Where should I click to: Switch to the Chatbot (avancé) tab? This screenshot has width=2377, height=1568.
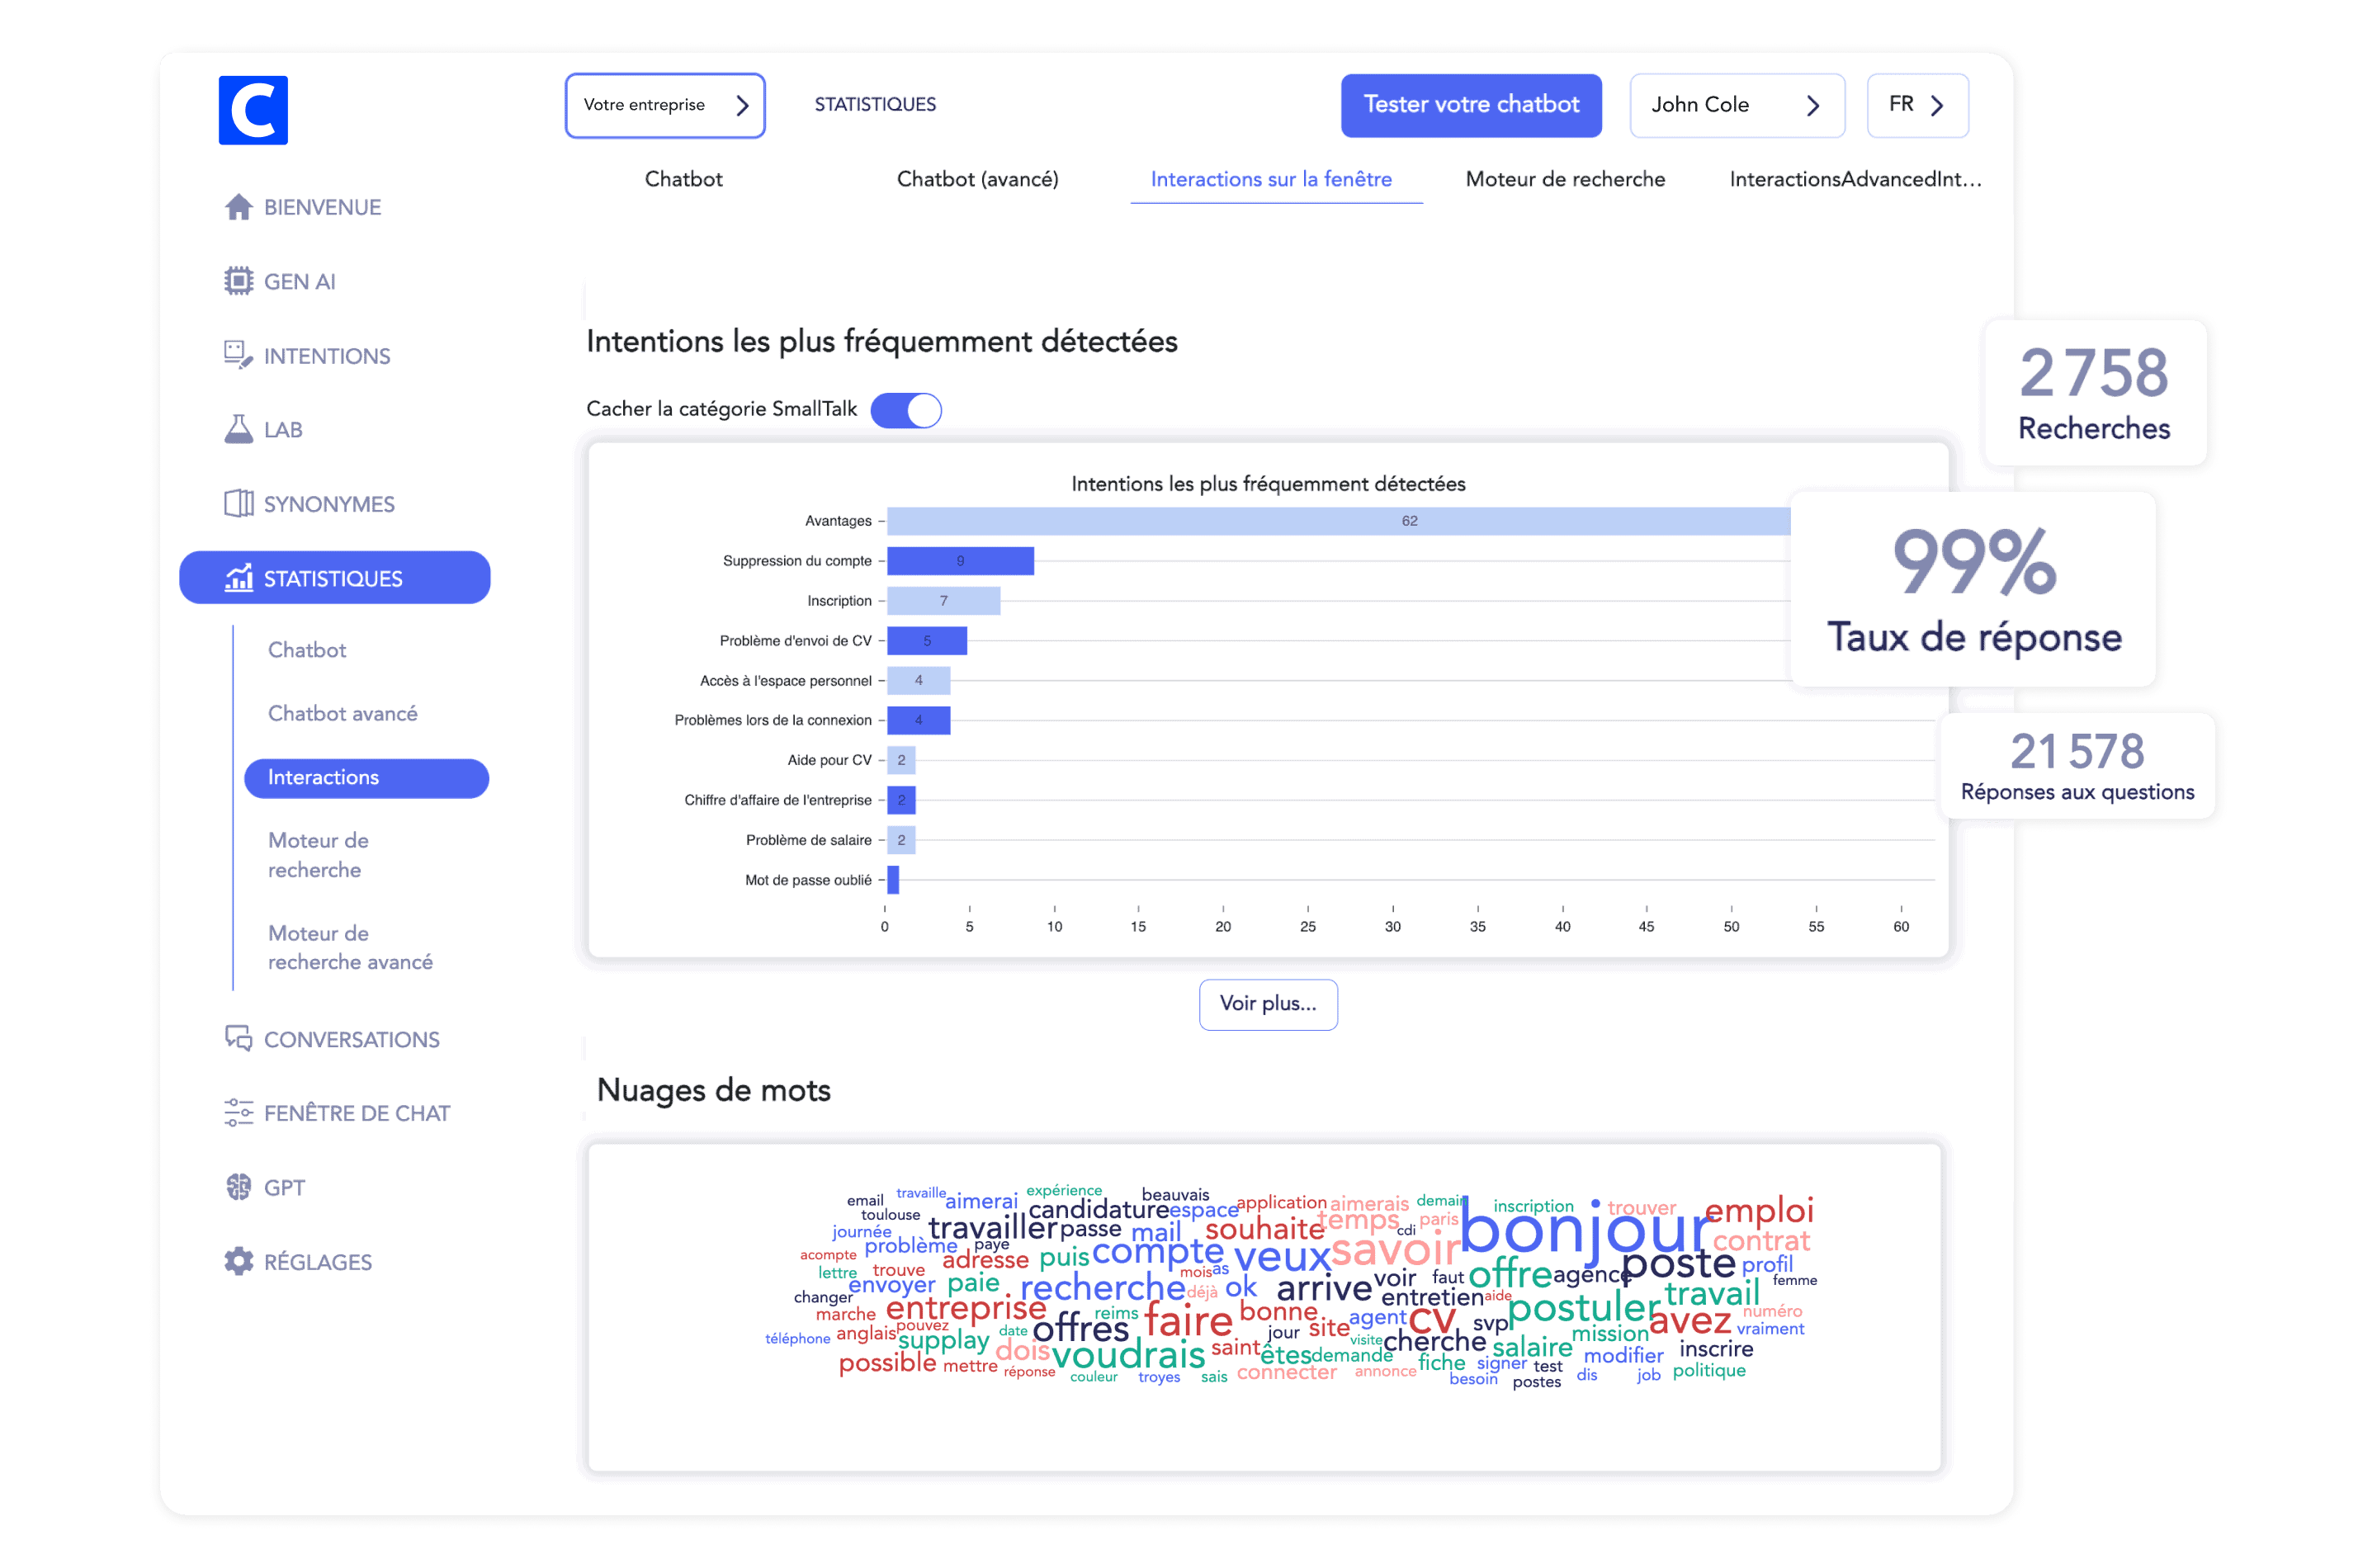click(976, 179)
